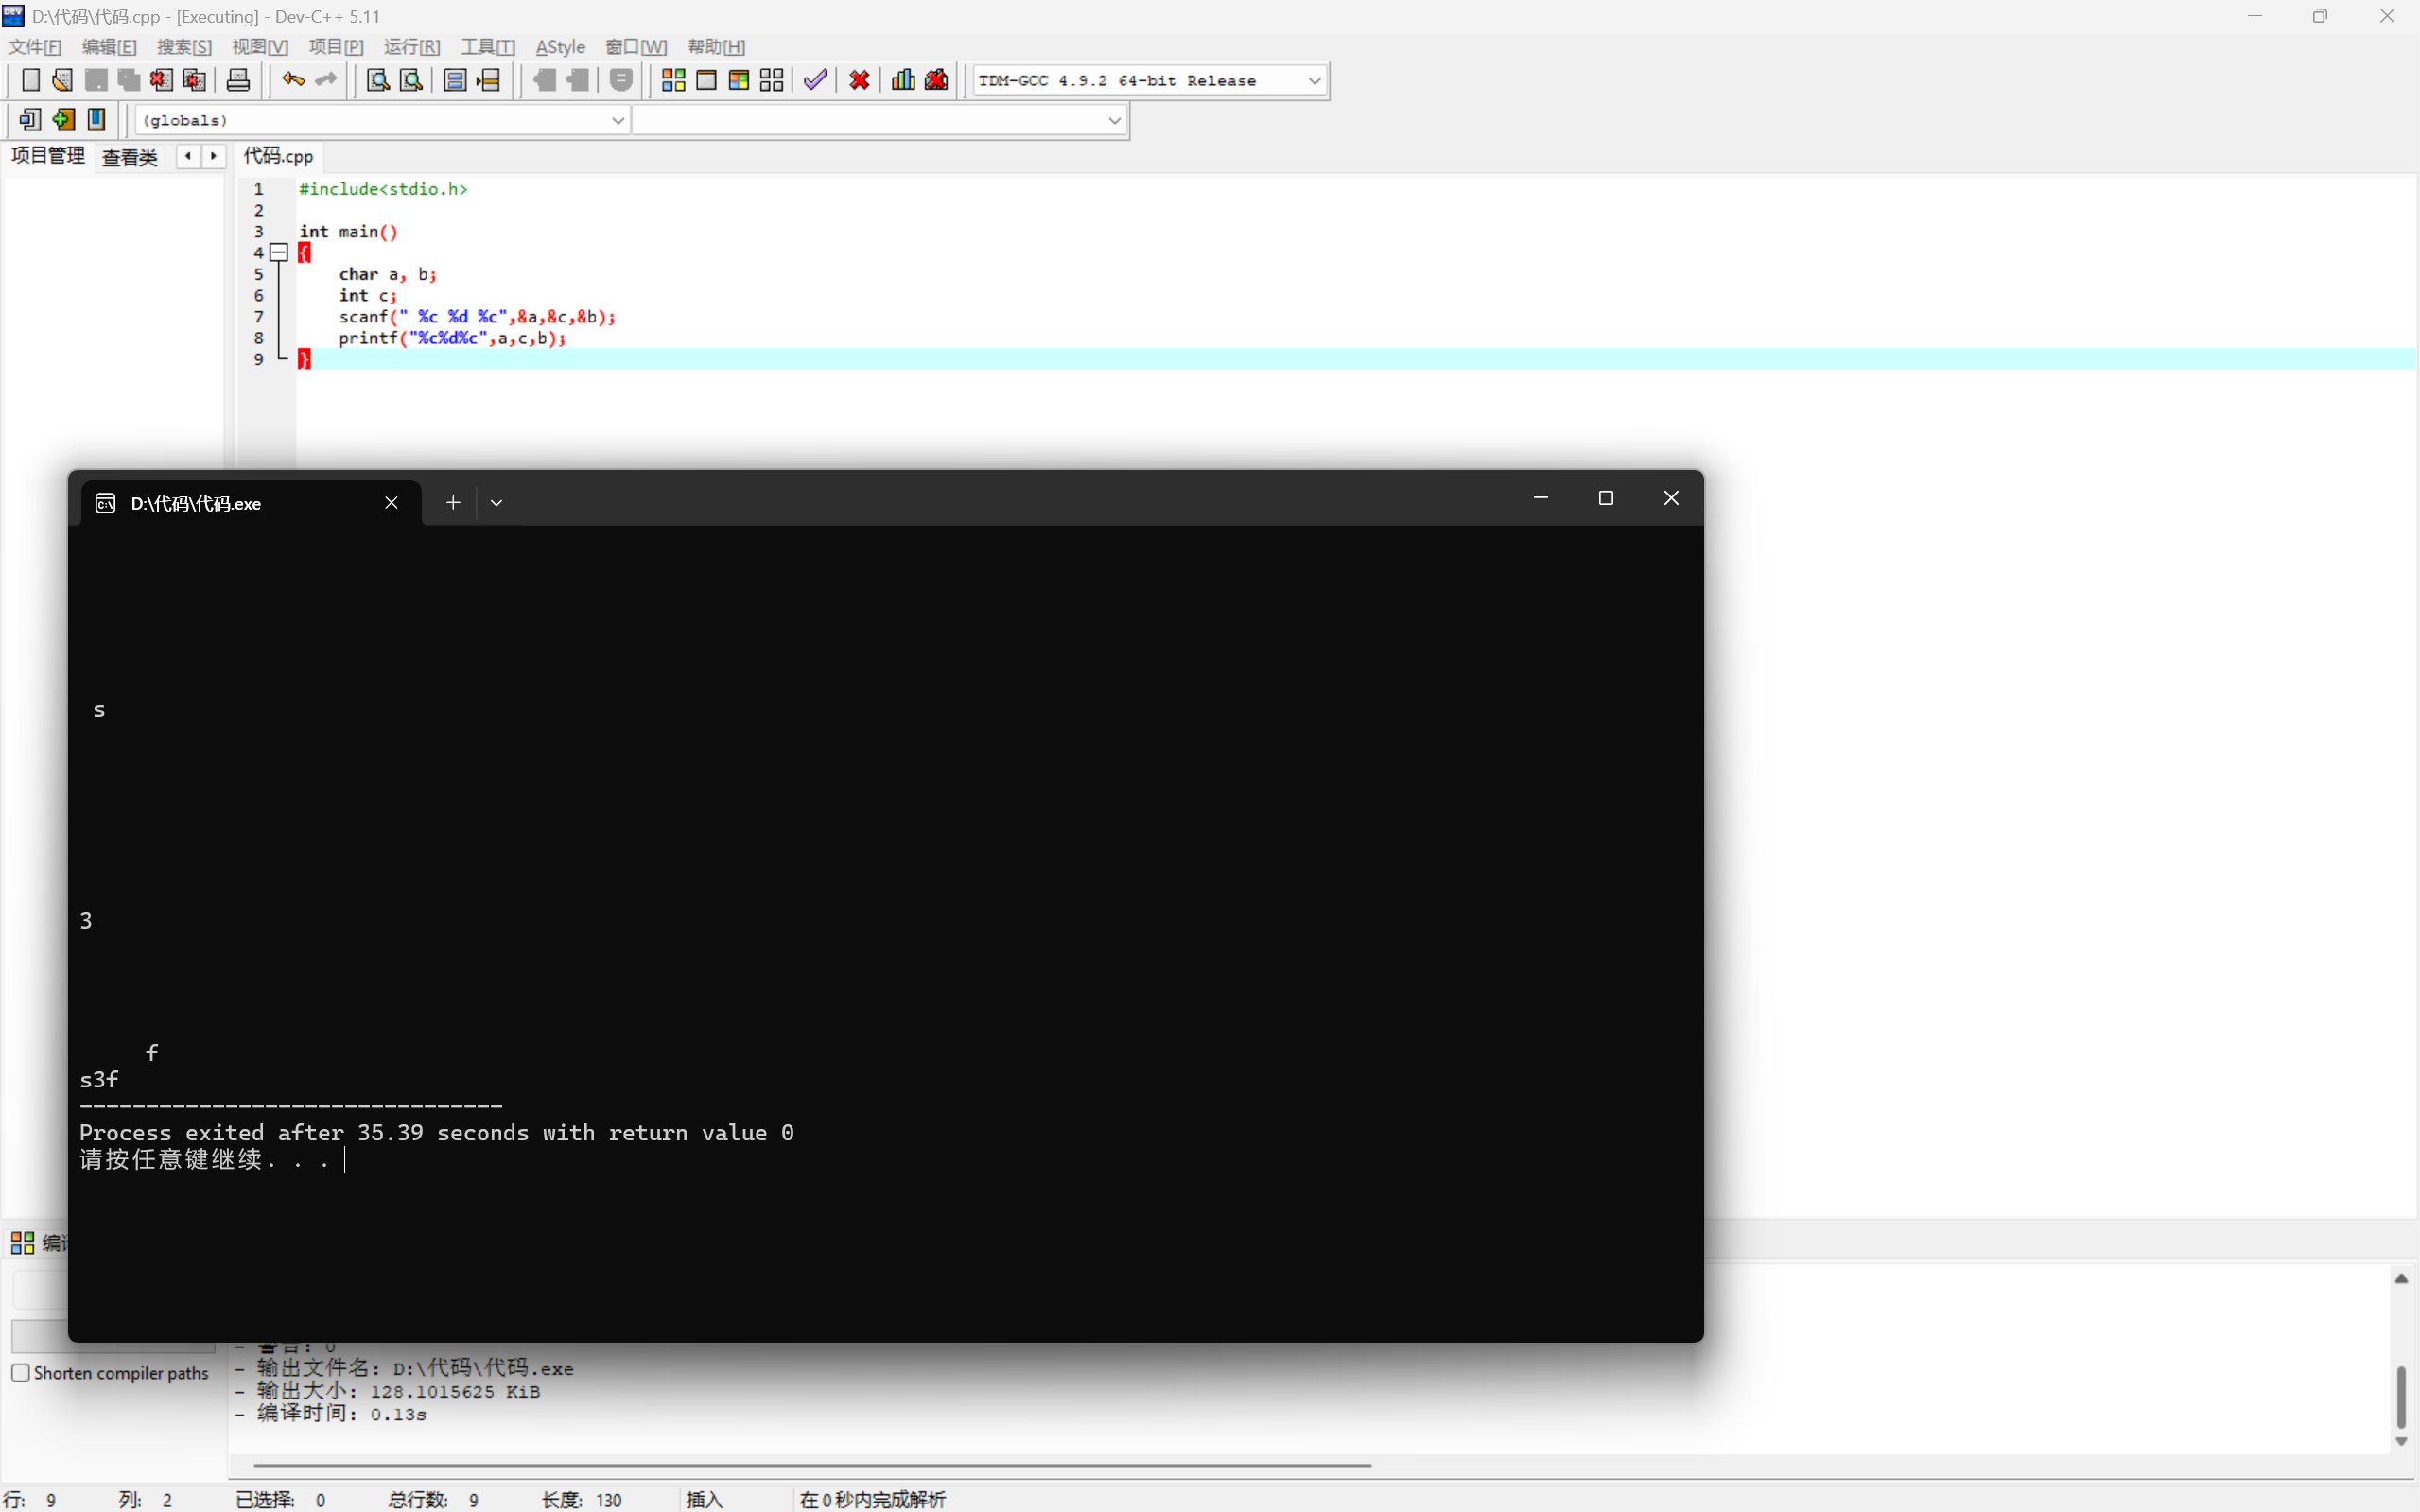This screenshot has height=1512, width=2420.
Task: Click the Syntax check checkmark icon
Action: (x=815, y=80)
